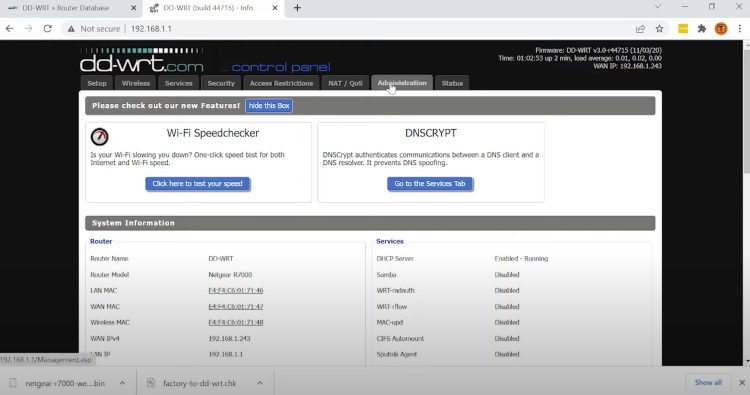750x395 pixels.
Task: Click the Samba service label
Action: [386, 274]
